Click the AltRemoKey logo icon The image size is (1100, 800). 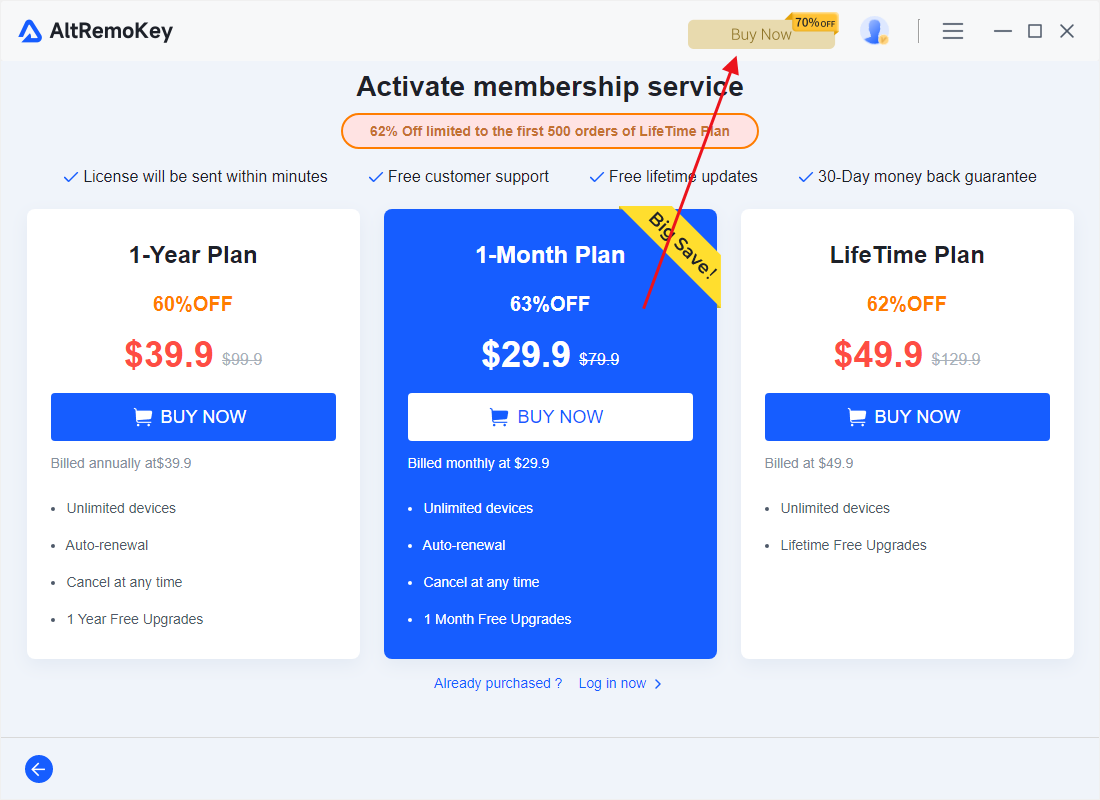[x=30, y=31]
